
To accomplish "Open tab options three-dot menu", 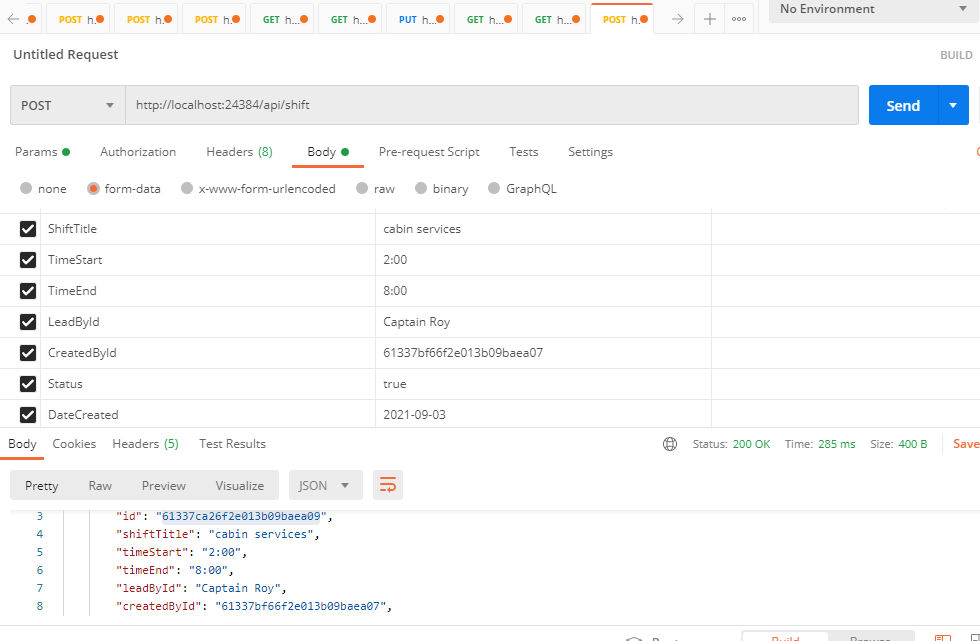I will [x=739, y=19].
